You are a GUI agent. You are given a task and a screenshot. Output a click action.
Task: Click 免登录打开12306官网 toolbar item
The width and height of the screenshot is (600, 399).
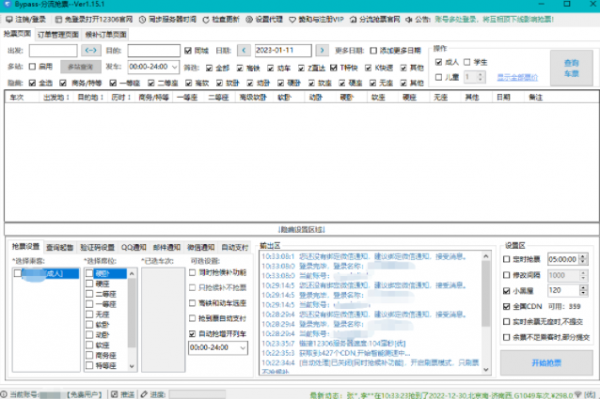(94, 19)
